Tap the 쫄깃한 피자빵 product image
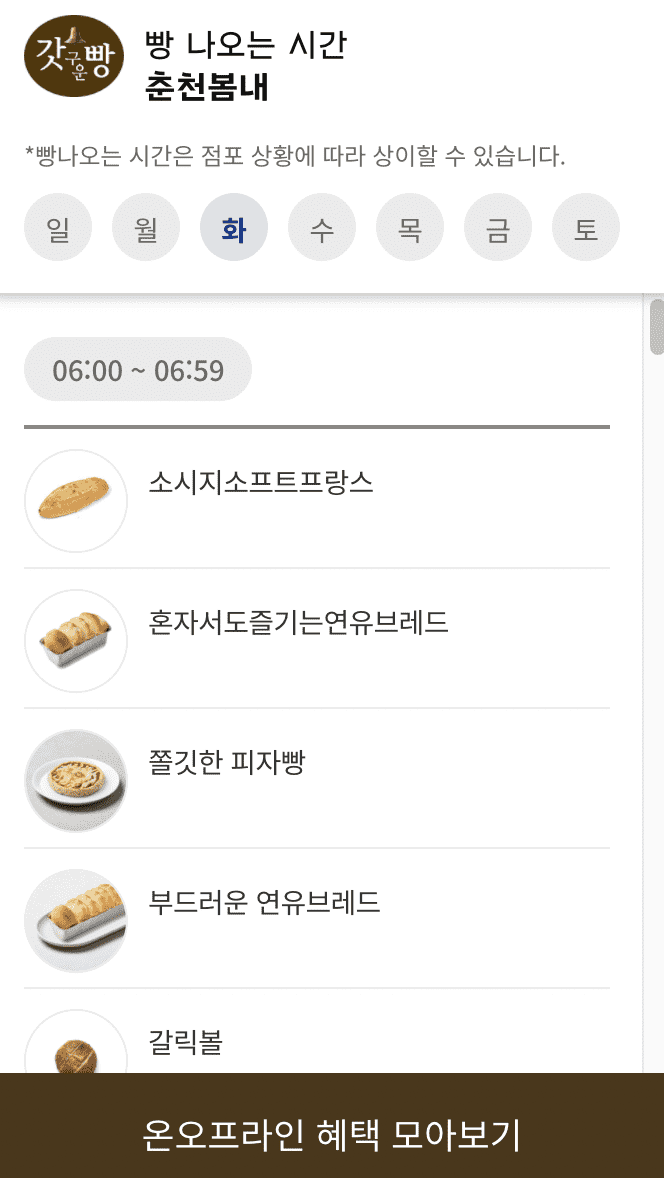The height and width of the screenshot is (1178, 664). click(76, 780)
